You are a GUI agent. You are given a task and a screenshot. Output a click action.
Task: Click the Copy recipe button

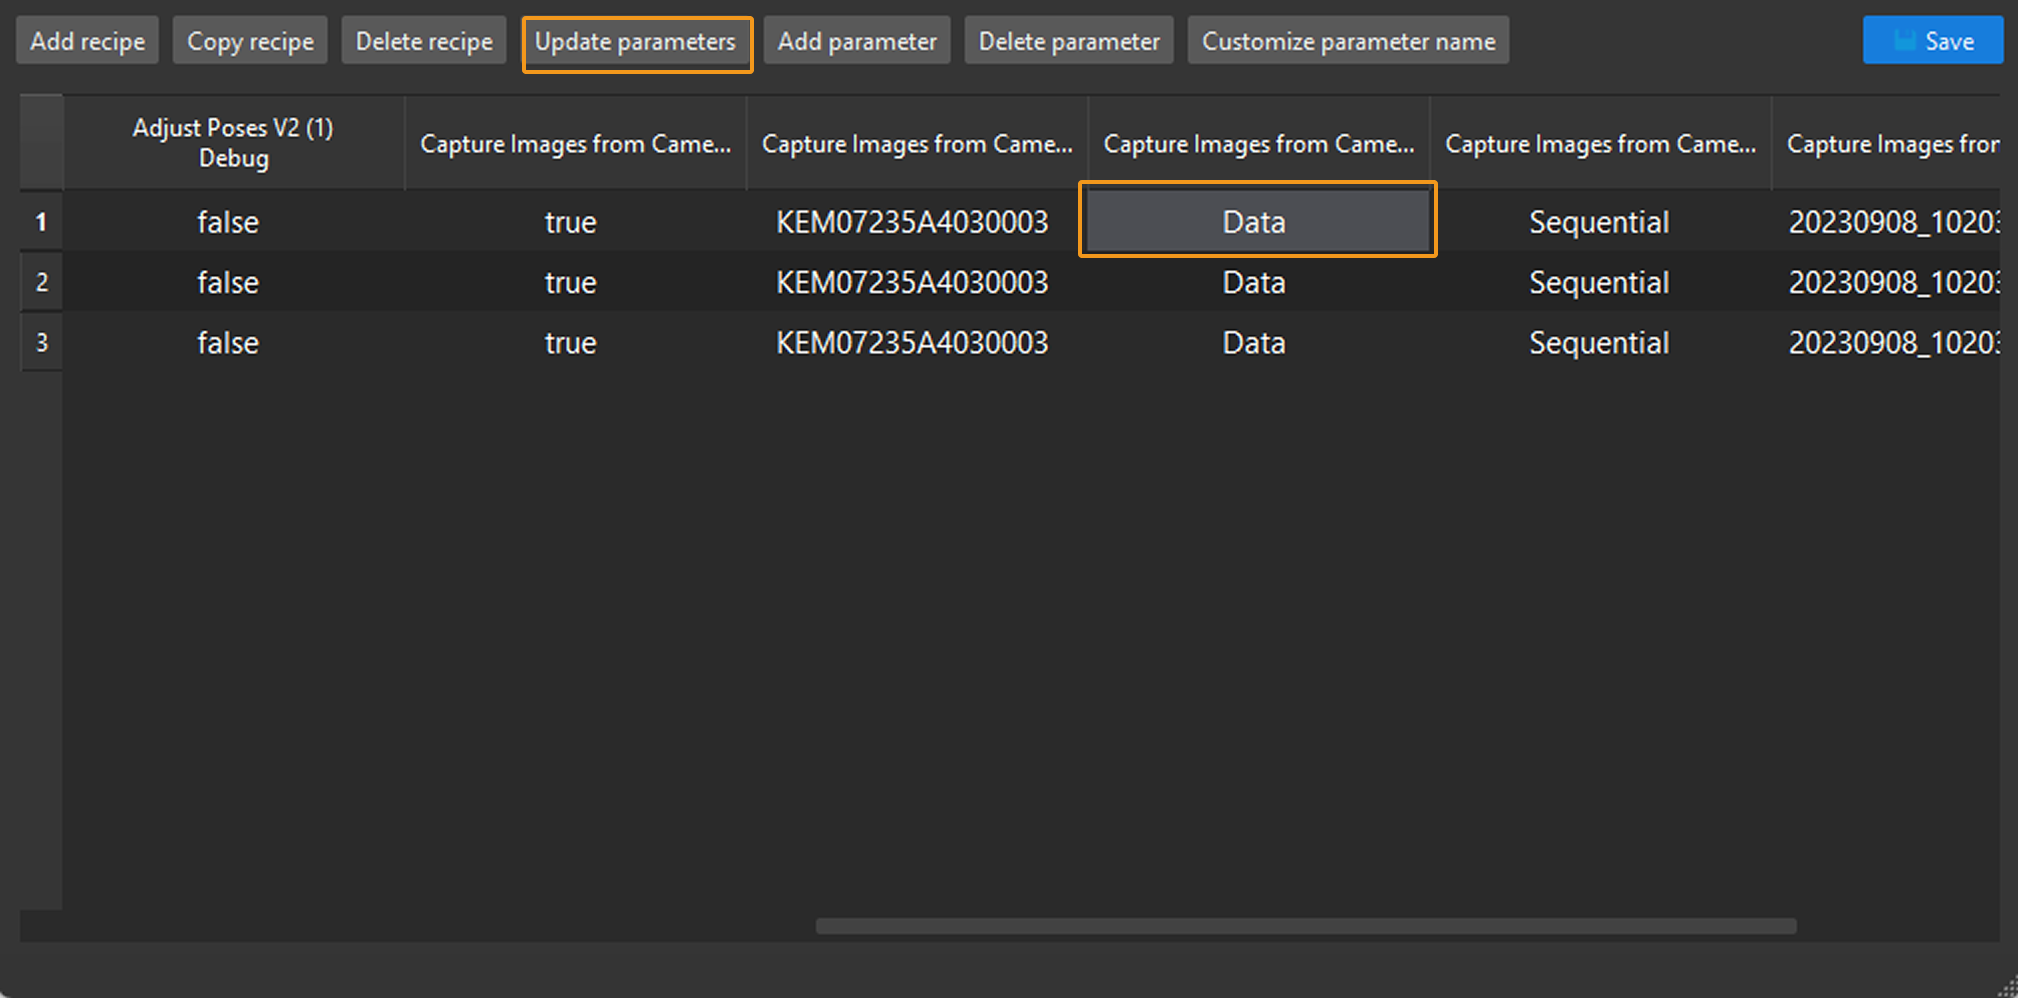click(250, 40)
